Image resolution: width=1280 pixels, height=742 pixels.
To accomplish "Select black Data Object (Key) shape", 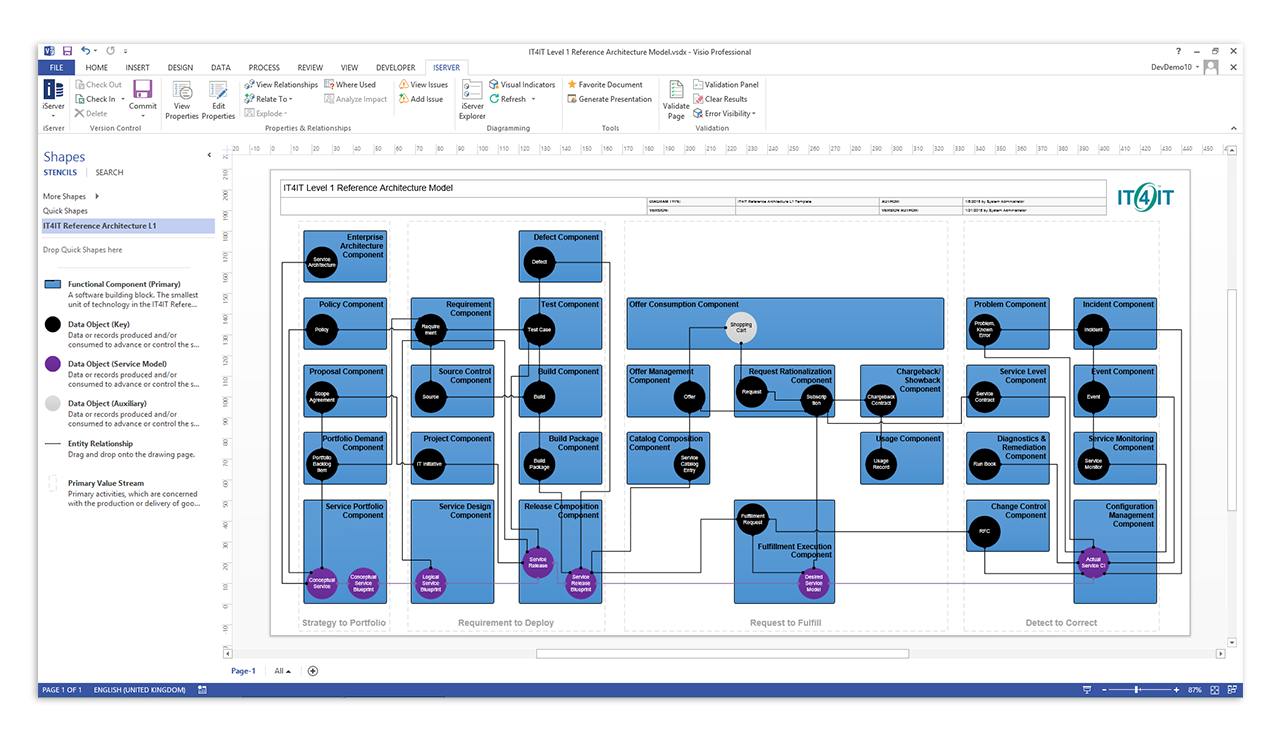I will point(52,325).
